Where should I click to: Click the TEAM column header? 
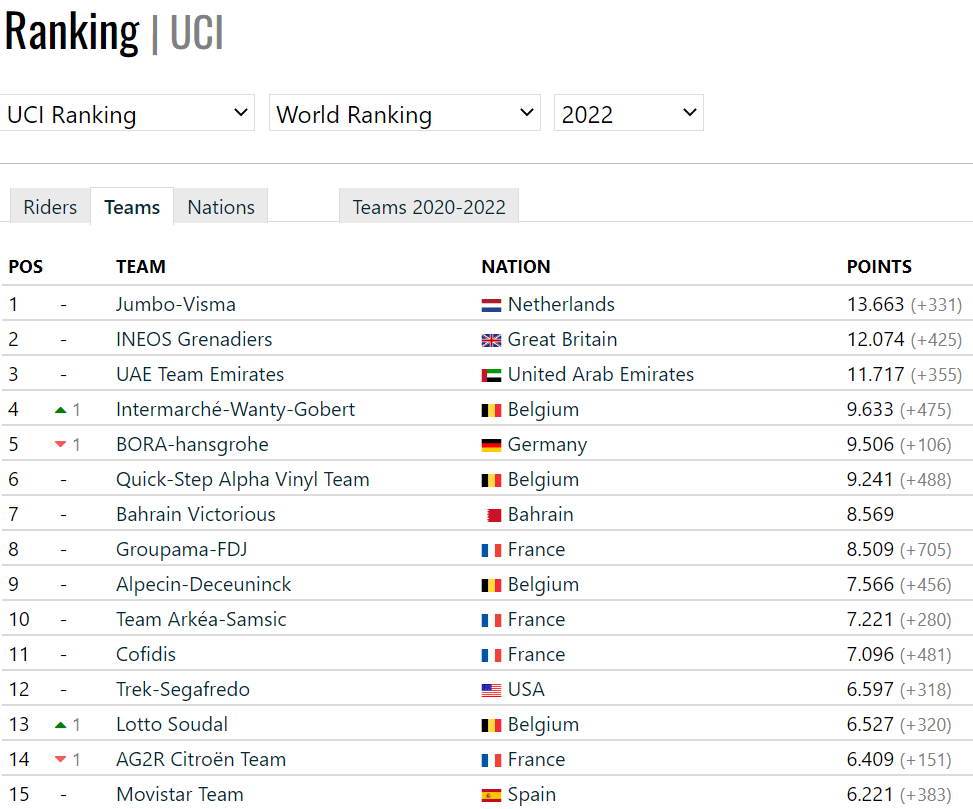(141, 267)
